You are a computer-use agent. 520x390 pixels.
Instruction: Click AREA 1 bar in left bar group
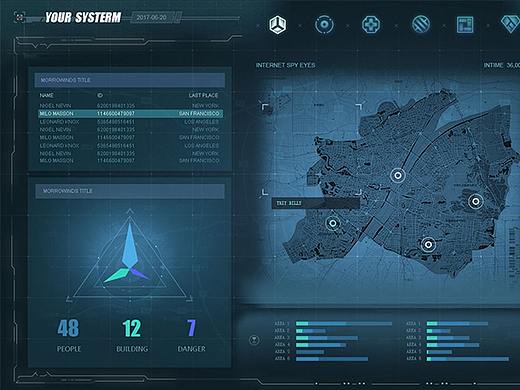344,323
